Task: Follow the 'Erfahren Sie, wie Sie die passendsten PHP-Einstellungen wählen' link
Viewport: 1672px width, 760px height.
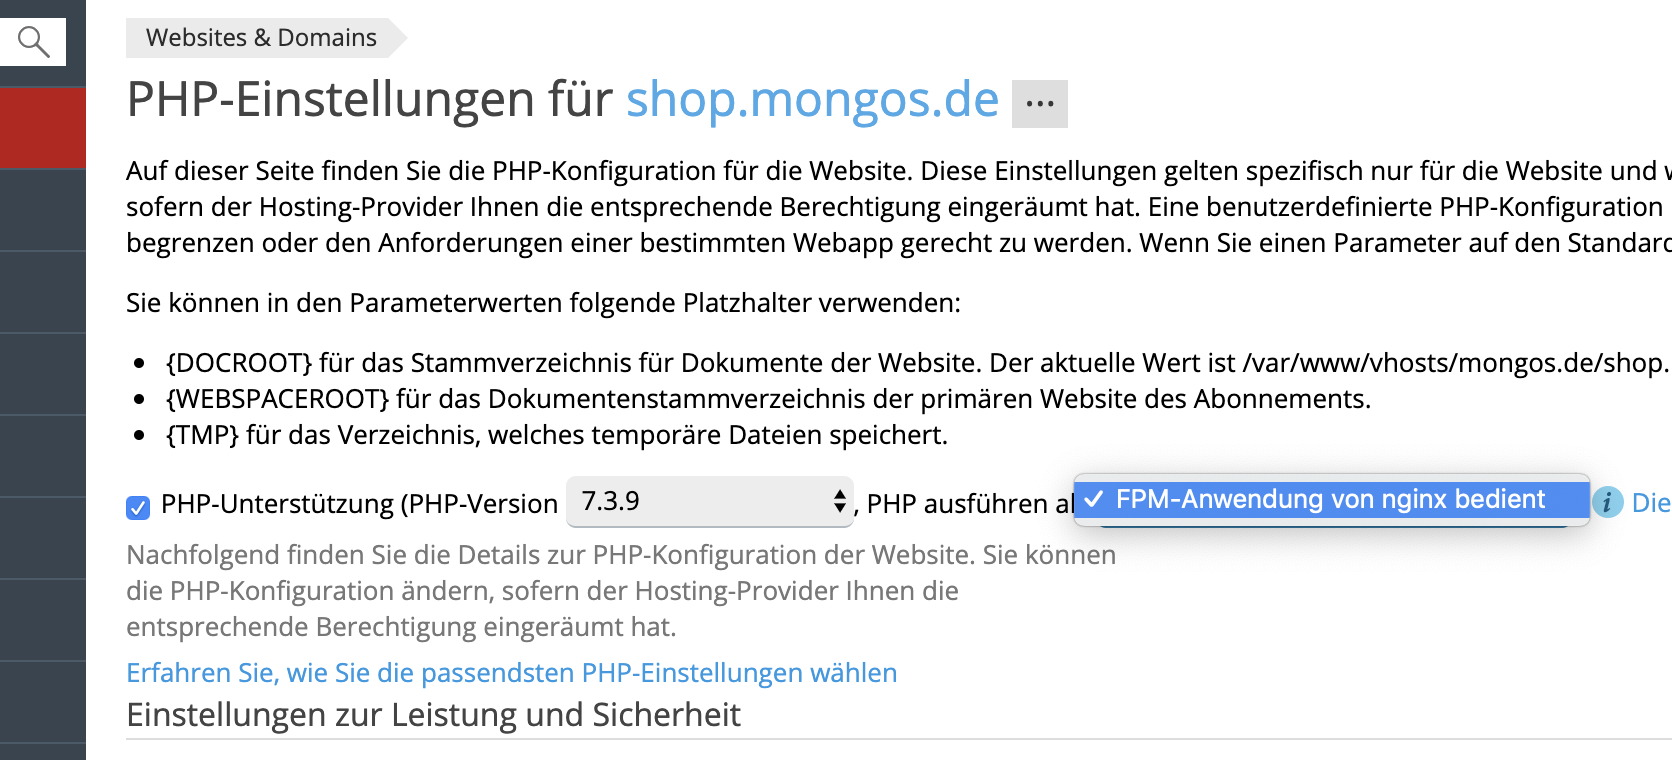Action: [511, 673]
